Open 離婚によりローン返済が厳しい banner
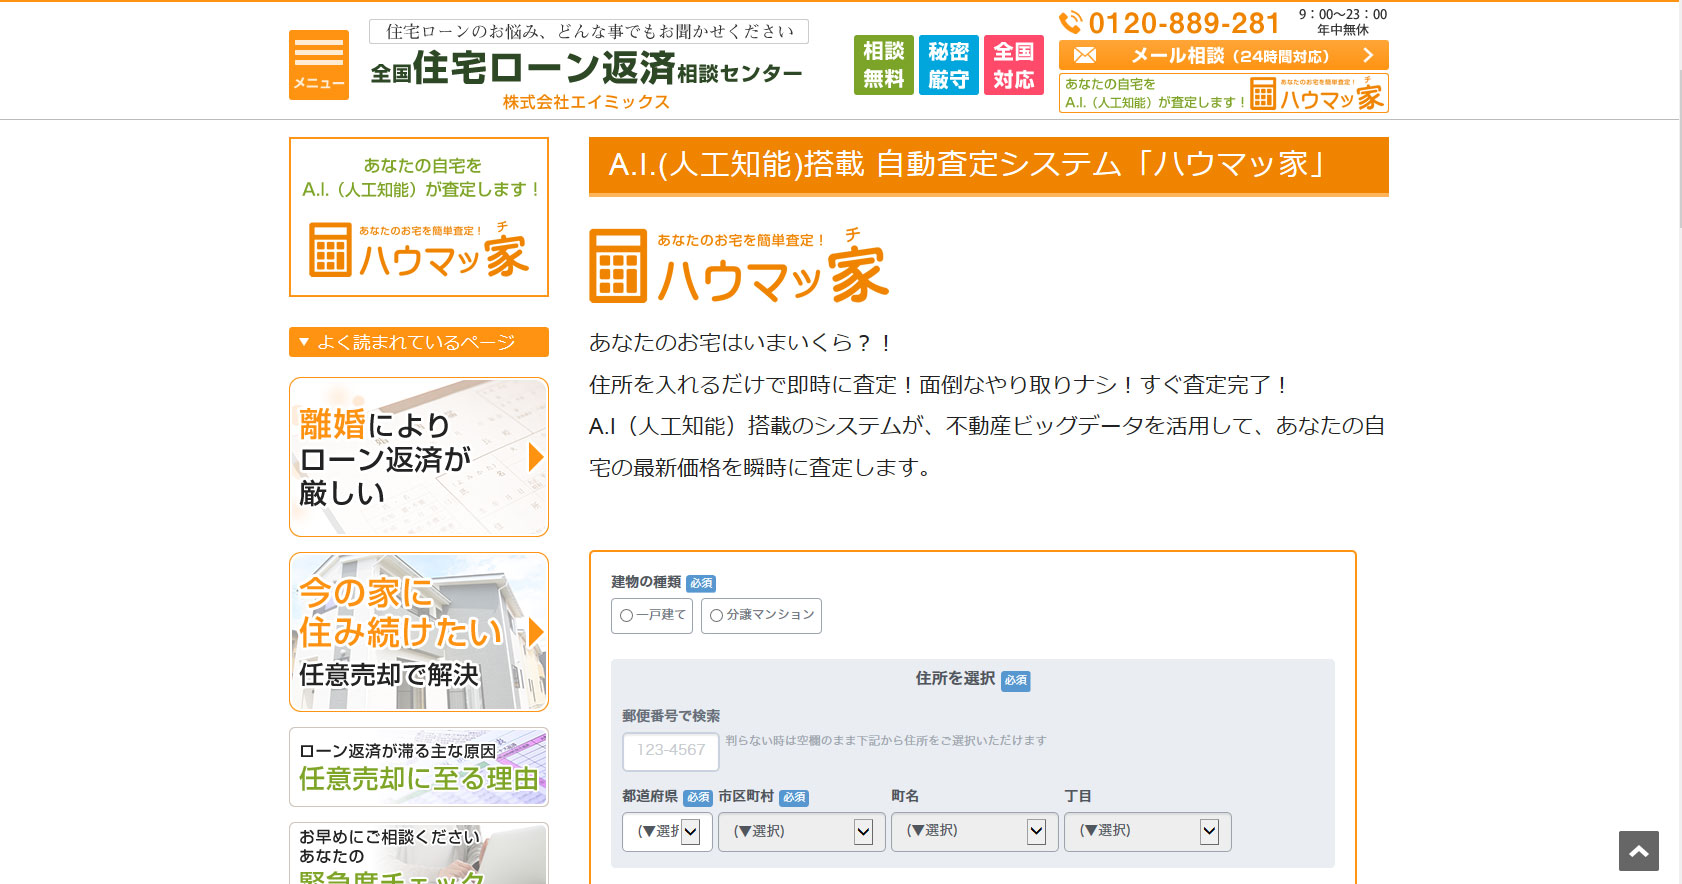The height and width of the screenshot is (884, 1682). coord(418,457)
